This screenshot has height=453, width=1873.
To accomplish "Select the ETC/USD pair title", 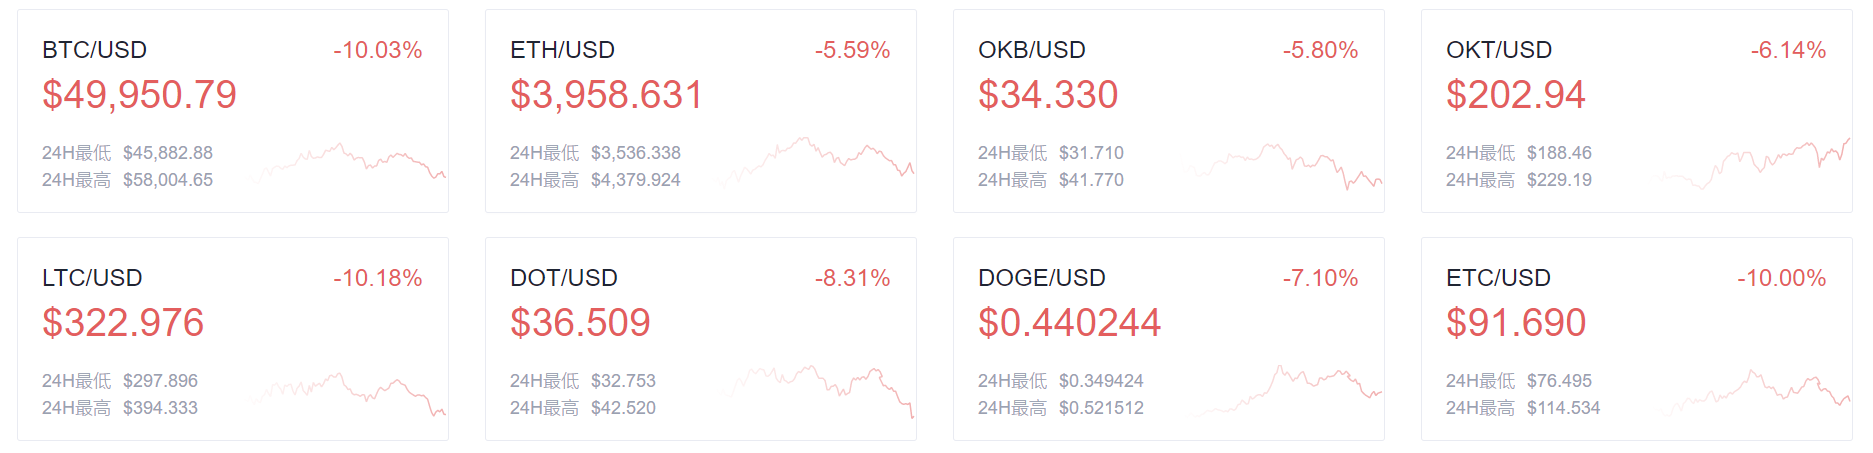I will [x=1498, y=278].
